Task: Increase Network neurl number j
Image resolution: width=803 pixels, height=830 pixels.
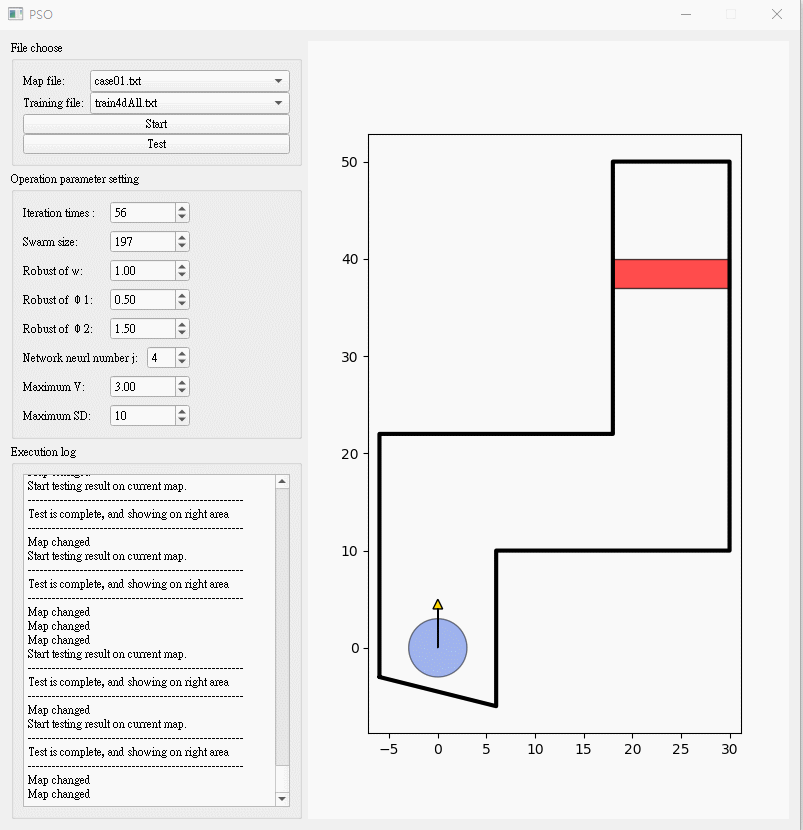Action: click(182, 353)
